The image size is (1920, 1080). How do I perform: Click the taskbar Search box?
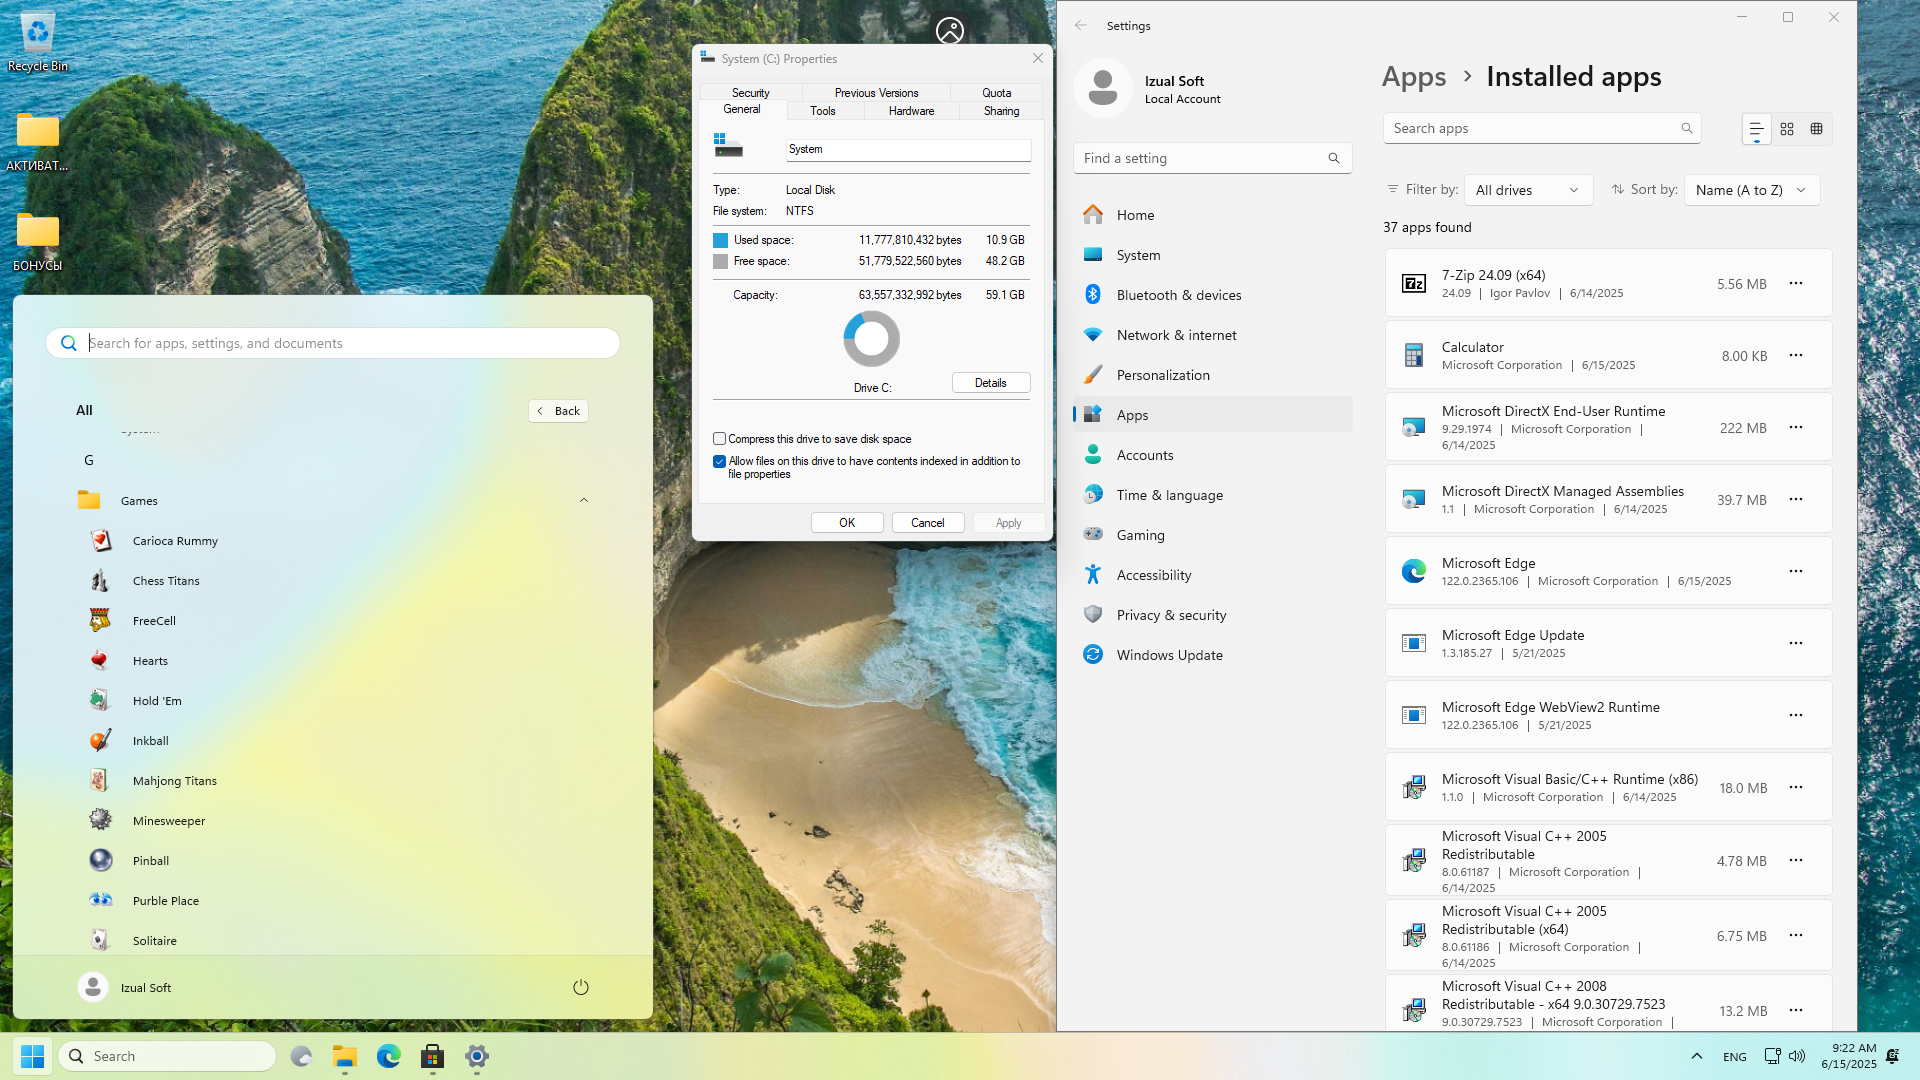(x=167, y=1056)
